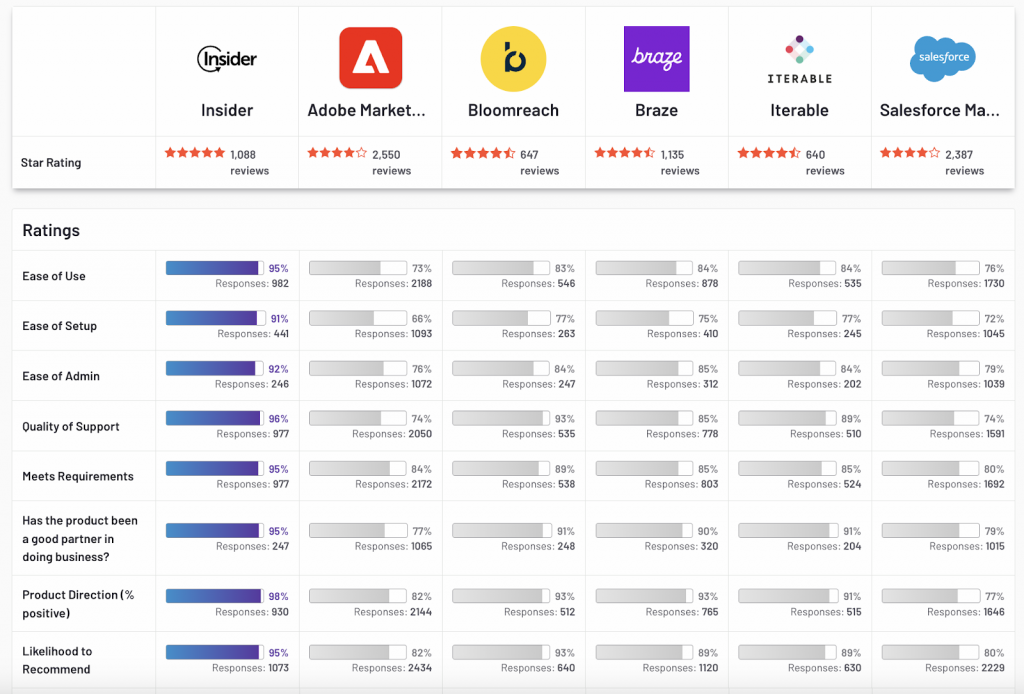Click the yellow Bloomreach logo

513,59
